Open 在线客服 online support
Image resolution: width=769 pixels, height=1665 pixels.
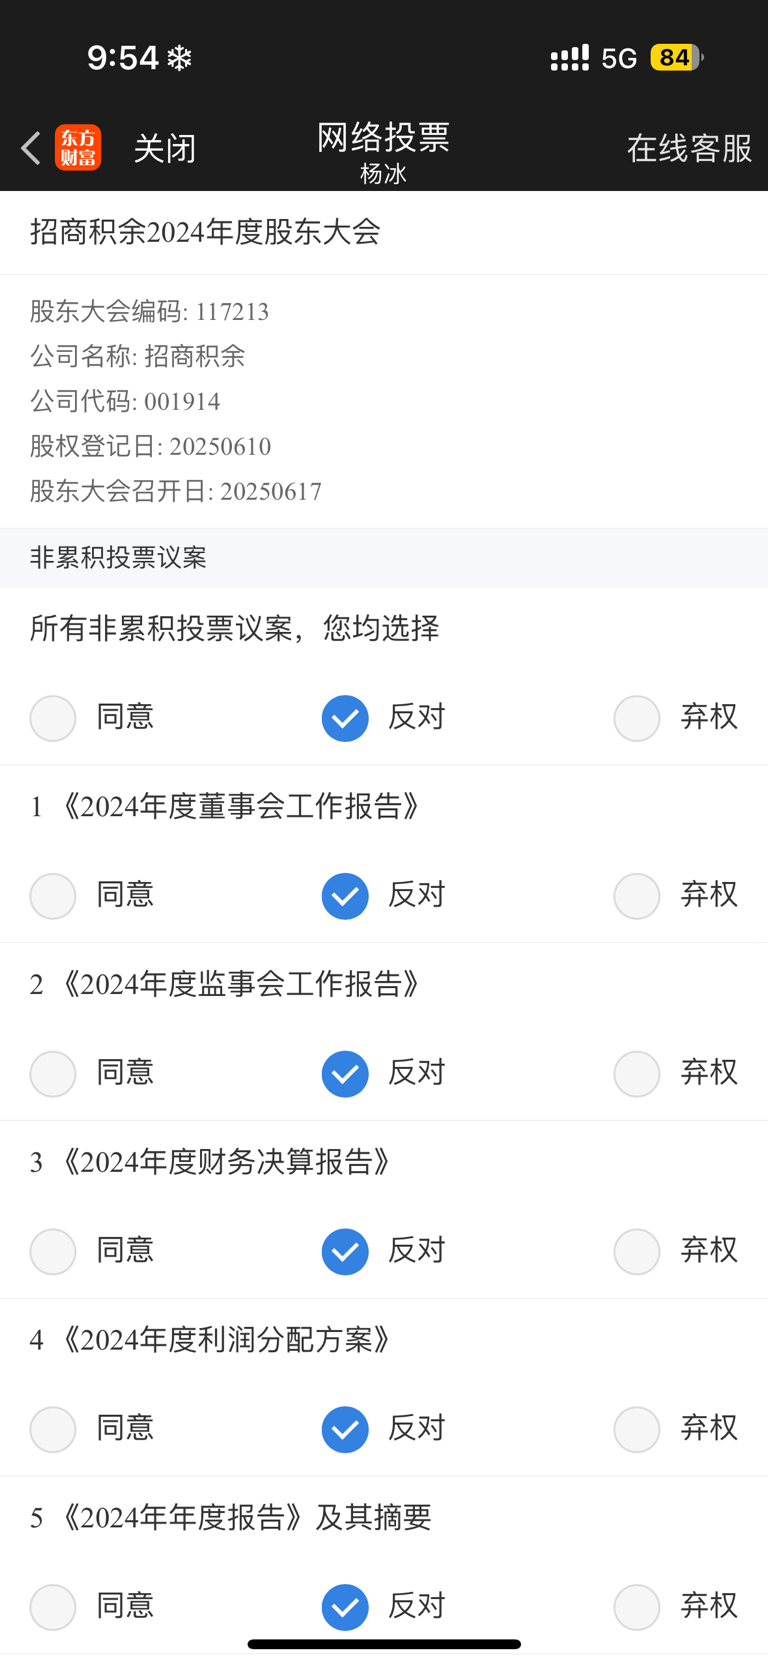(689, 148)
